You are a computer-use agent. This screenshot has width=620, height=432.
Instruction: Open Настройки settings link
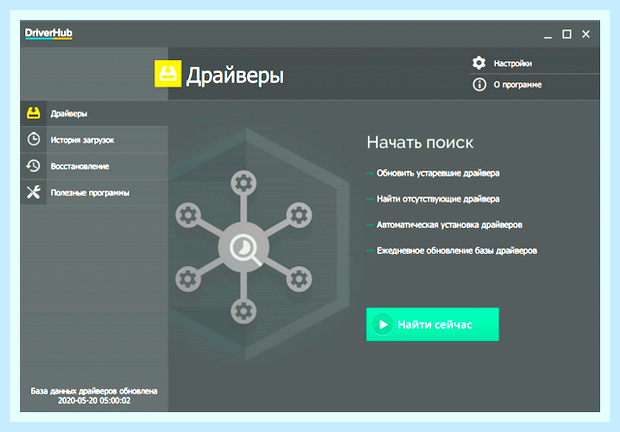[512, 63]
